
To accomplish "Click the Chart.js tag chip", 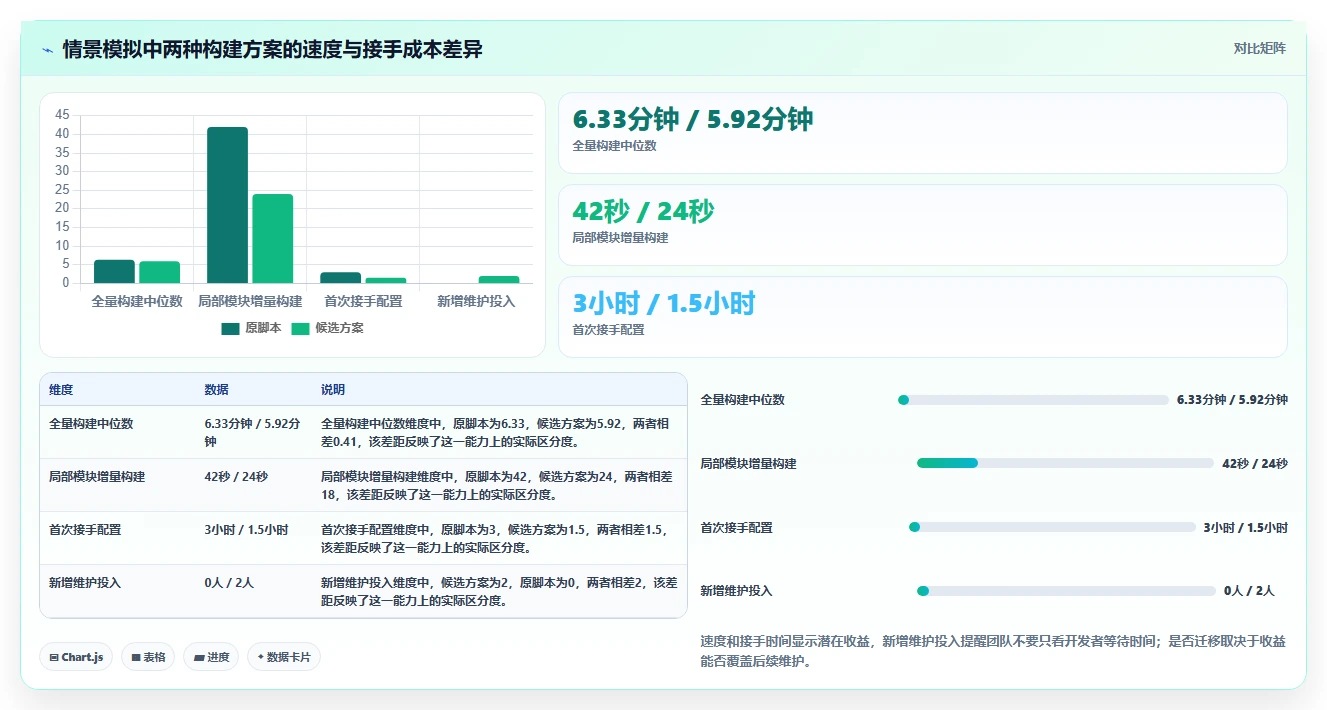I will [x=77, y=657].
